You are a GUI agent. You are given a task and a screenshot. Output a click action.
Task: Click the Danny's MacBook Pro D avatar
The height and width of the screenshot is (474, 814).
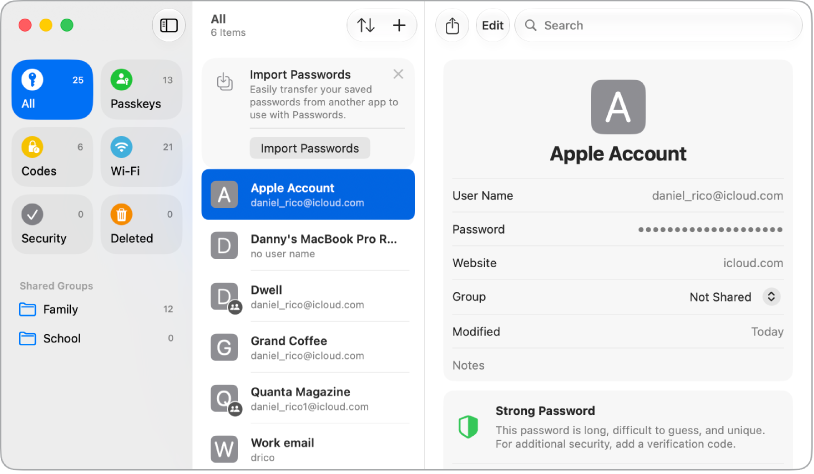click(224, 246)
